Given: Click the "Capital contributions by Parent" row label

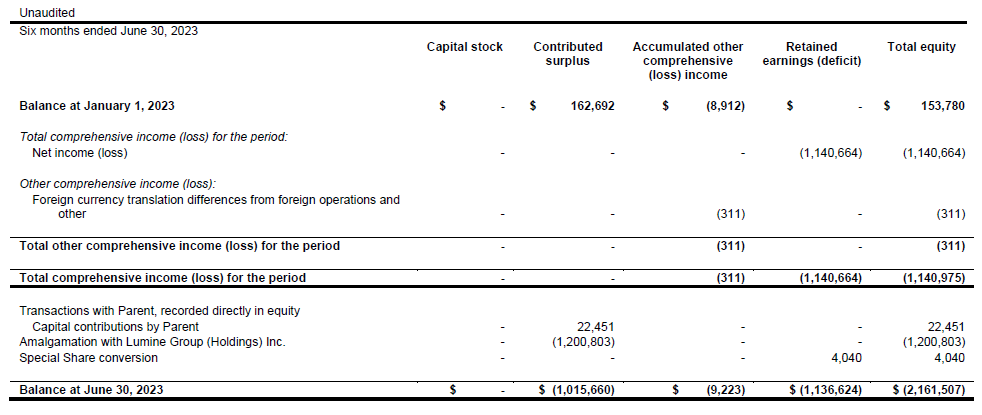Looking at the screenshot, I should (x=115, y=326).
